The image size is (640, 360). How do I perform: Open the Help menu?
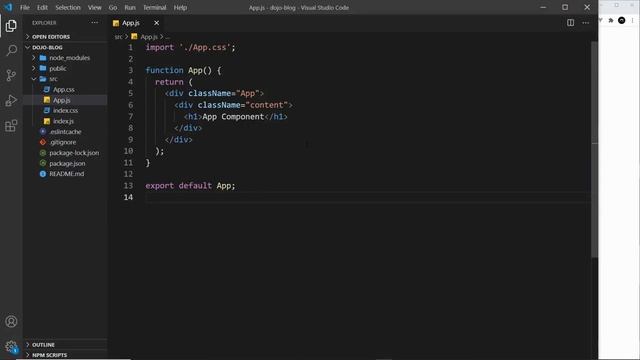tap(180, 7)
